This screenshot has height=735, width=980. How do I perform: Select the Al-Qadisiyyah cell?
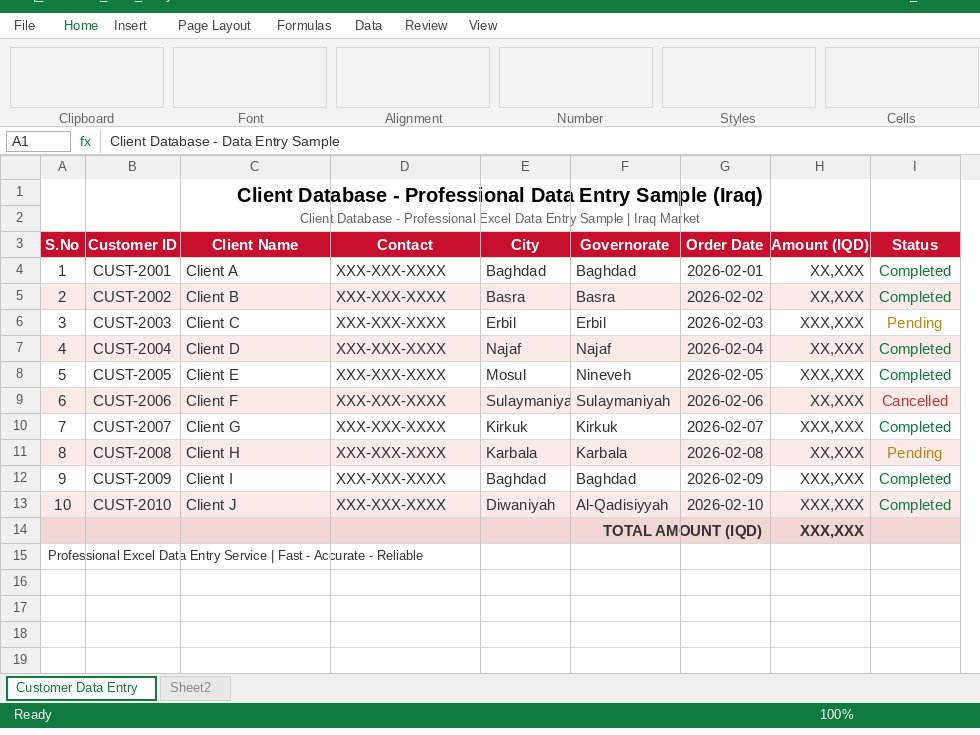(625, 504)
